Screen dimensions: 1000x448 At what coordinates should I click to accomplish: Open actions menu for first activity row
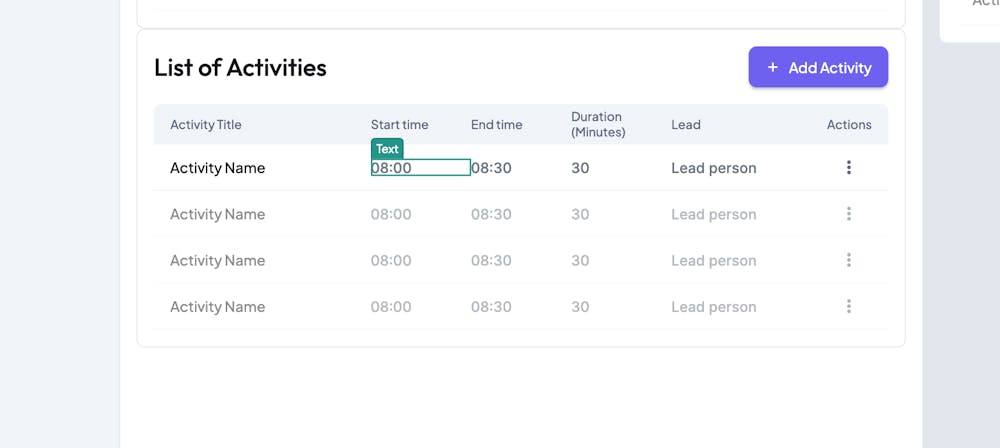pyautogui.click(x=848, y=168)
